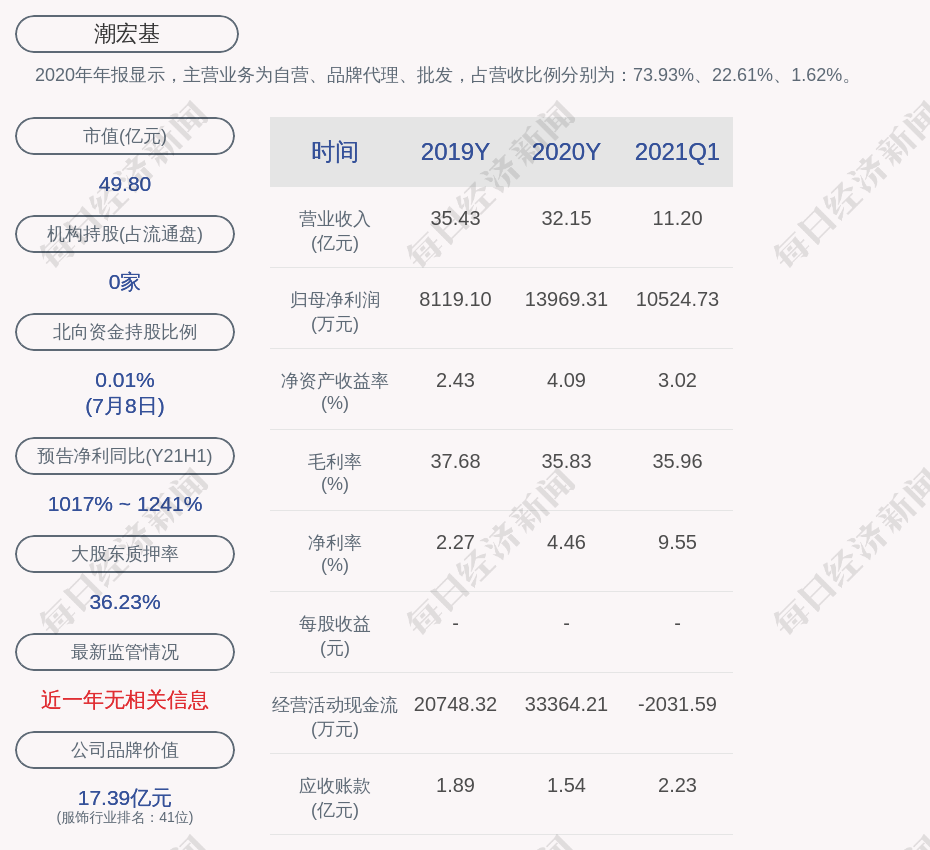
Task: Select the (7月8日) date text
Action: [x=125, y=406]
